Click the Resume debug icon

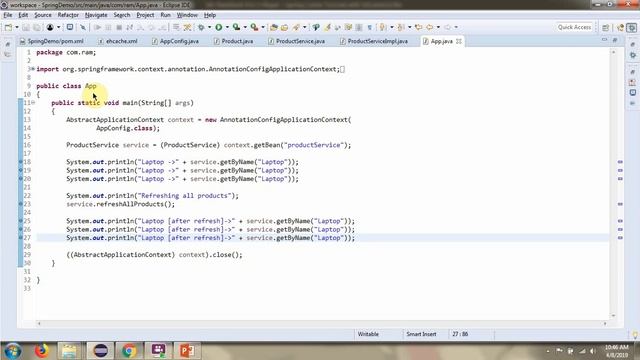pyautogui.click(x=97, y=27)
